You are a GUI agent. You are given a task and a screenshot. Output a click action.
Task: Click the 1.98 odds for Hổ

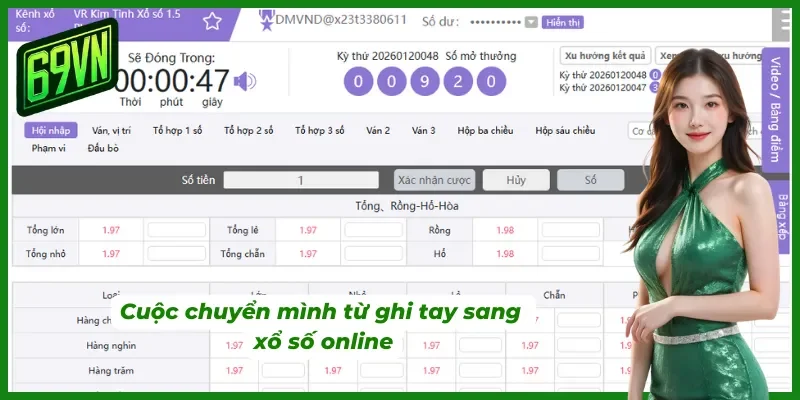[x=505, y=254]
